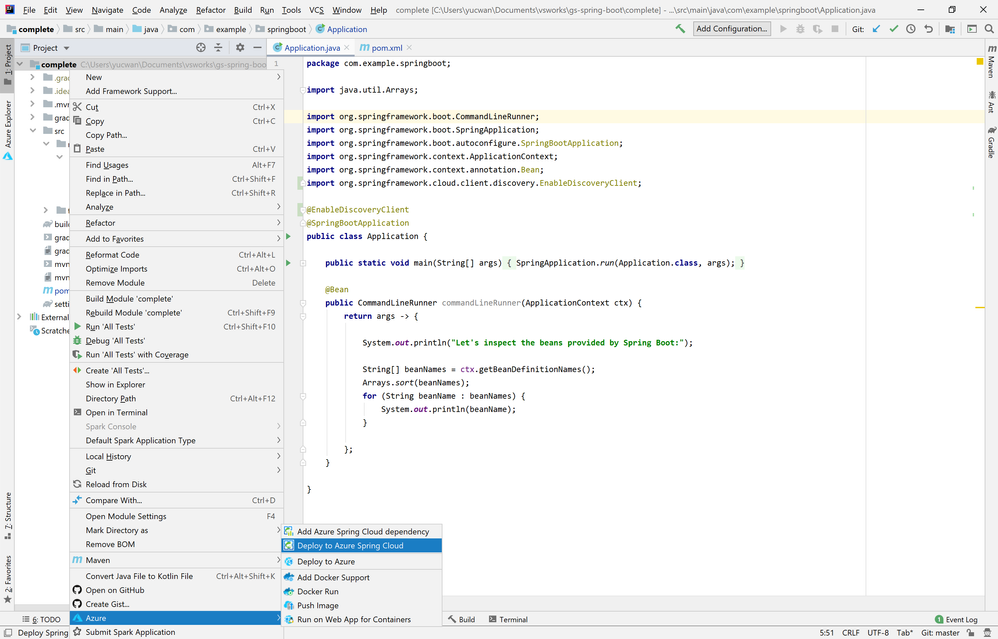Click the run gutter icon beside main method

(x=288, y=263)
